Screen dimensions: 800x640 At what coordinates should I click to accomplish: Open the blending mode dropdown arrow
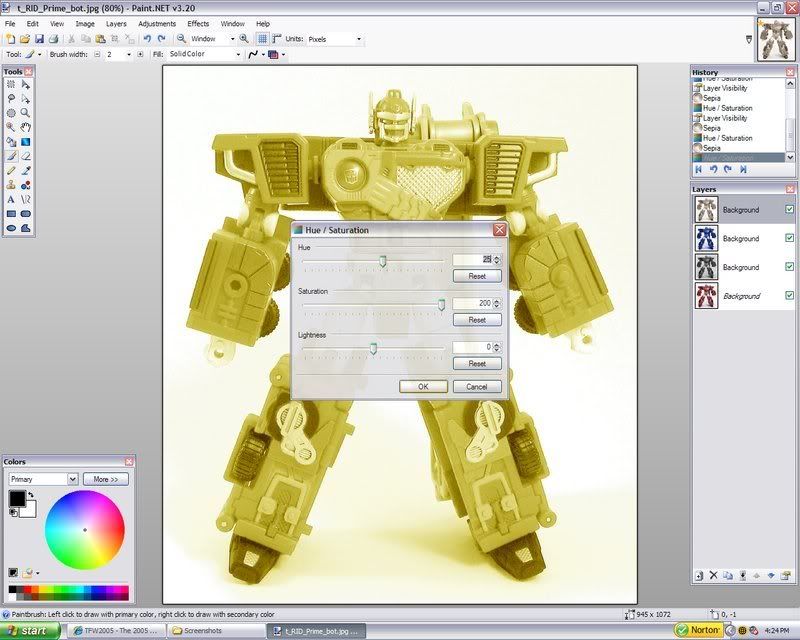click(x=283, y=54)
